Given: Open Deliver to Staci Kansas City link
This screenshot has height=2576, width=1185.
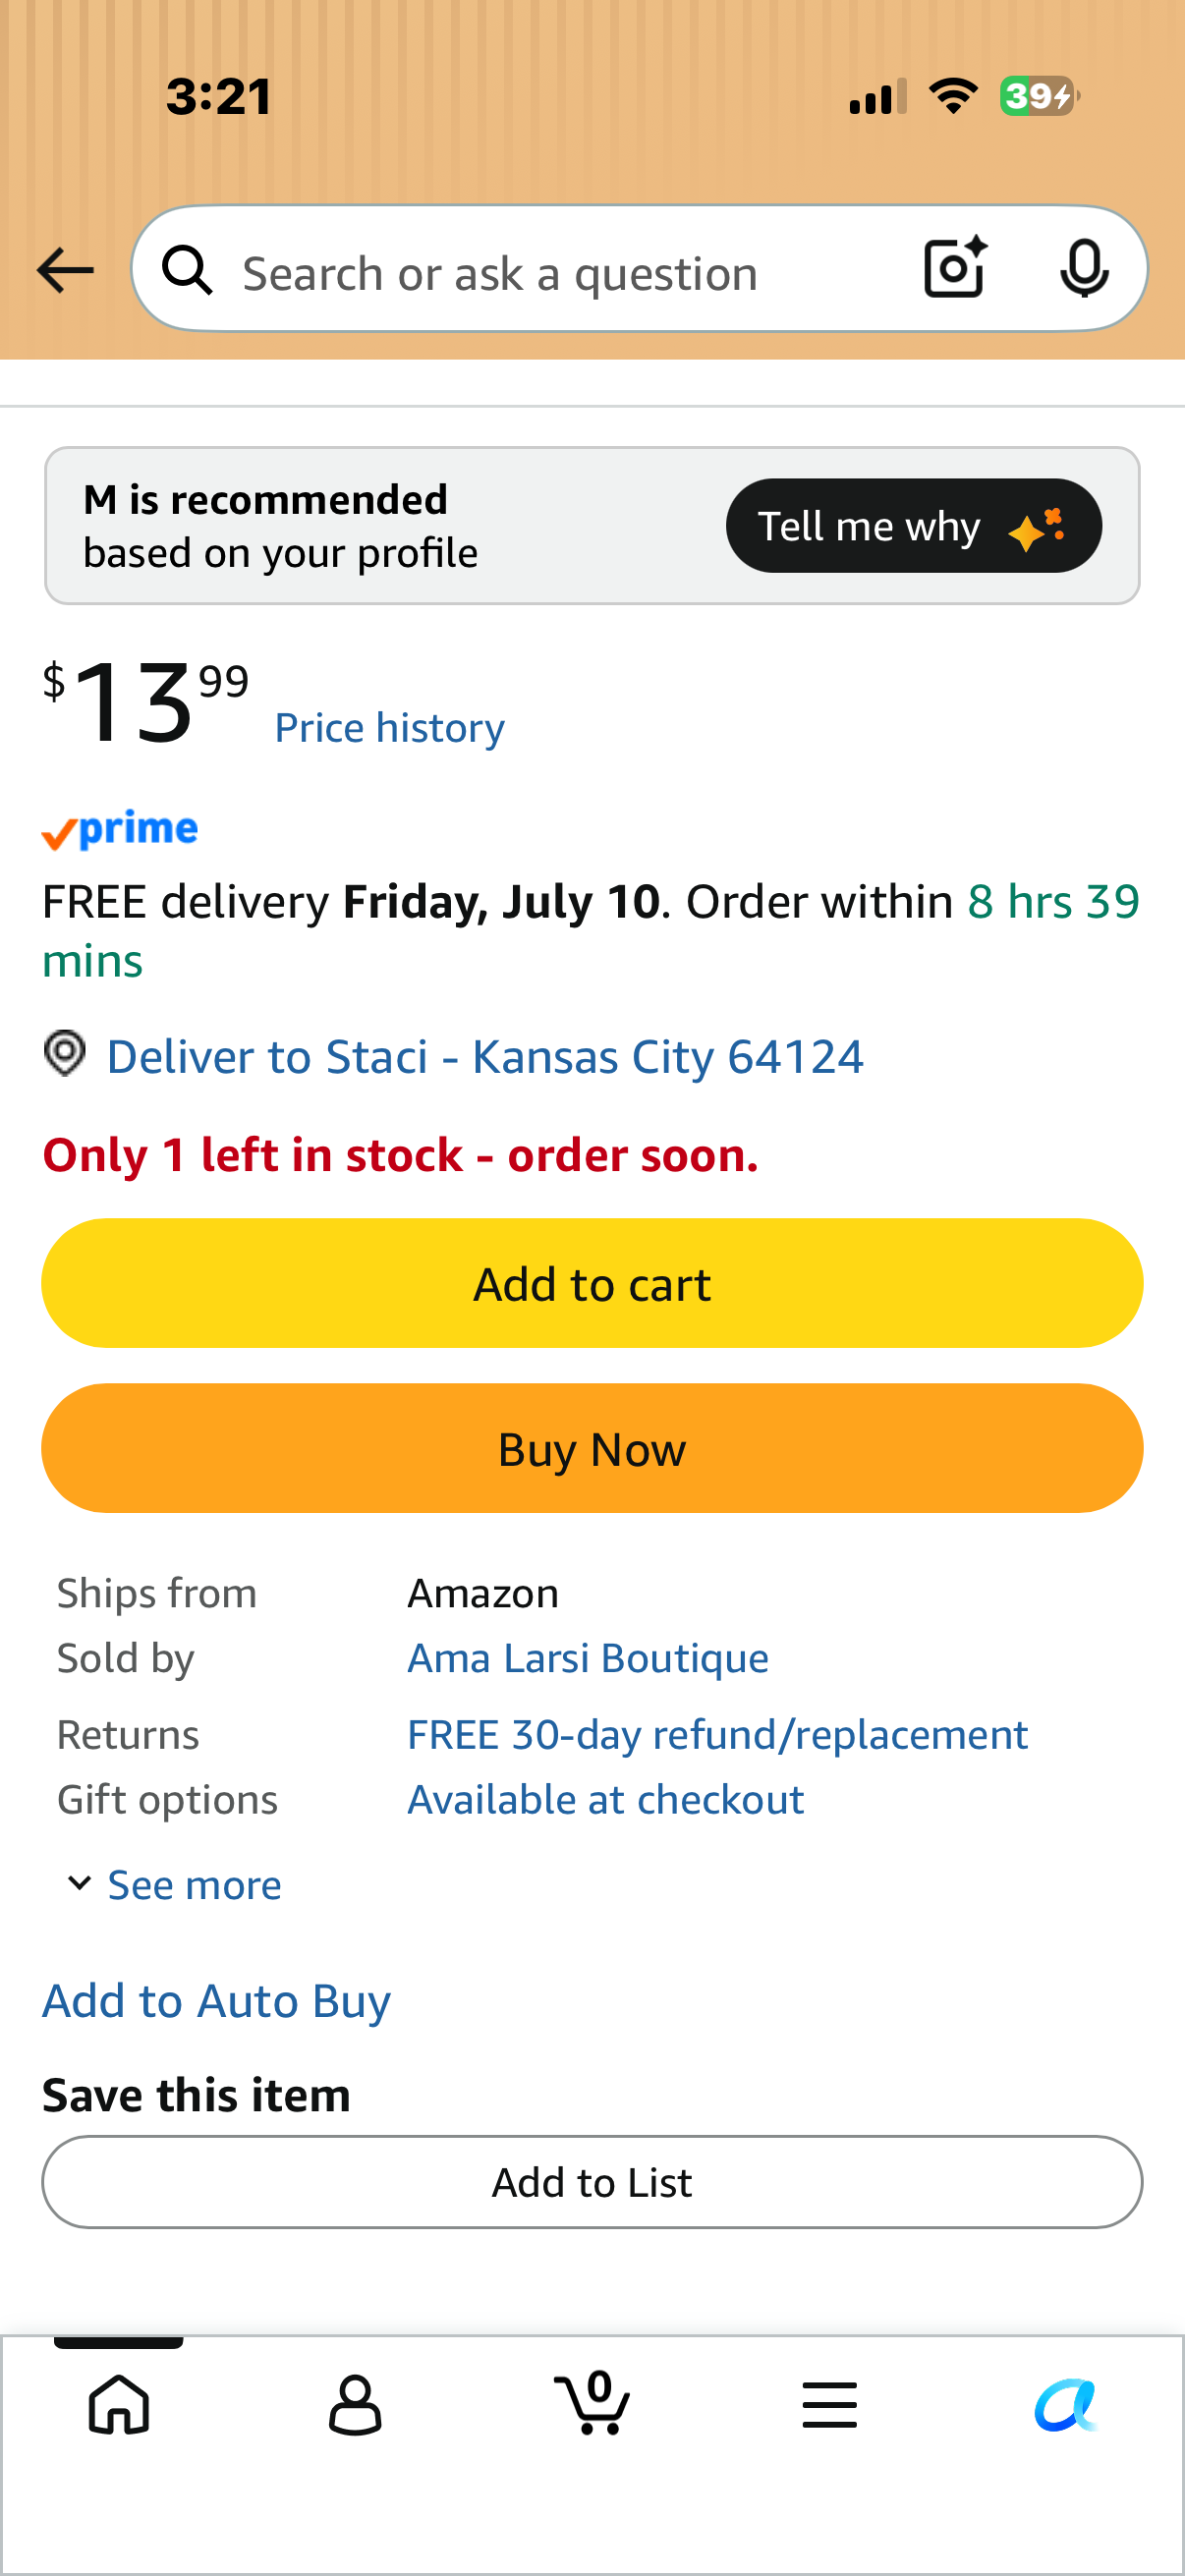Looking at the screenshot, I should 485,1057.
